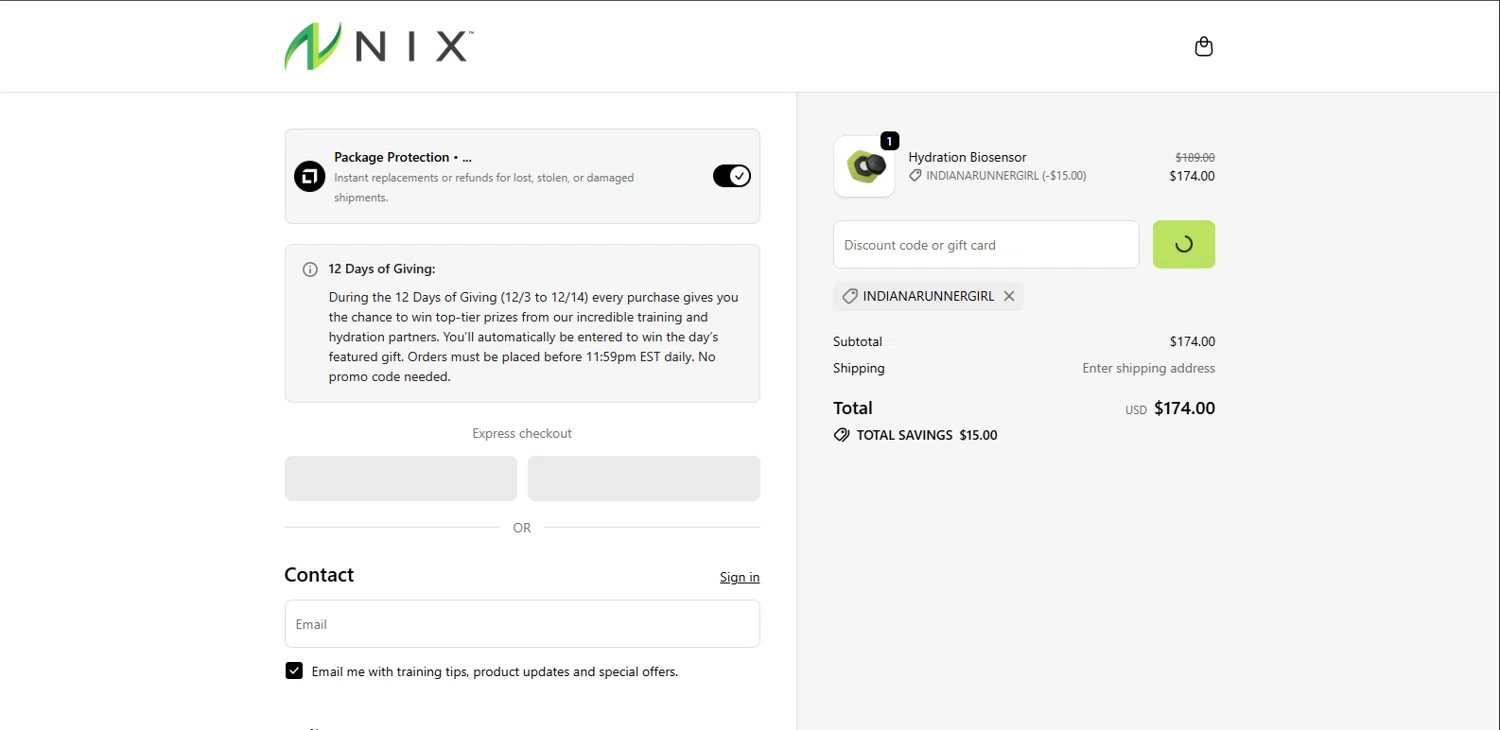Image resolution: width=1500 pixels, height=730 pixels.
Task: Click the Package Protection title text
Action: 403,157
